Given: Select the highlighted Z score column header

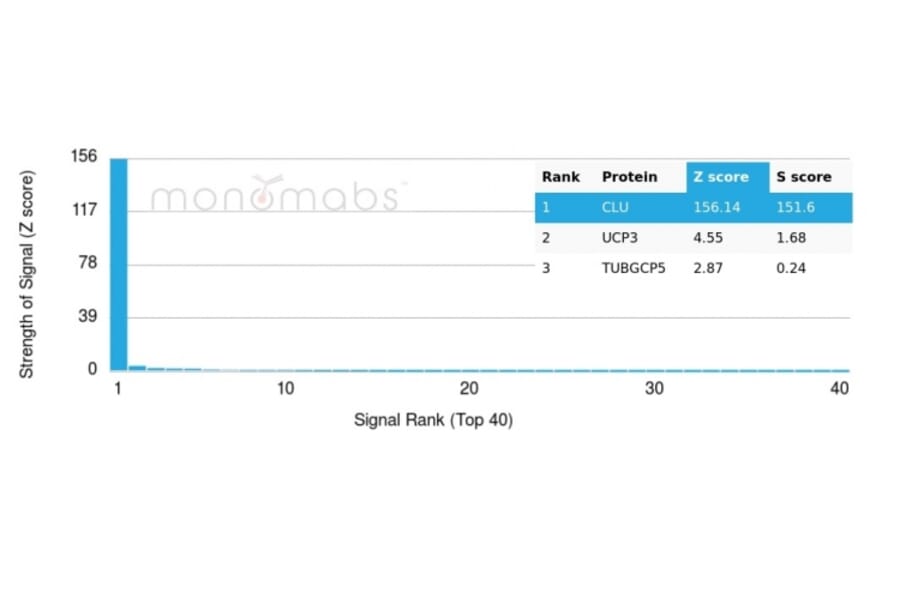Looking at the screenshot, I should tap(721, 177).
